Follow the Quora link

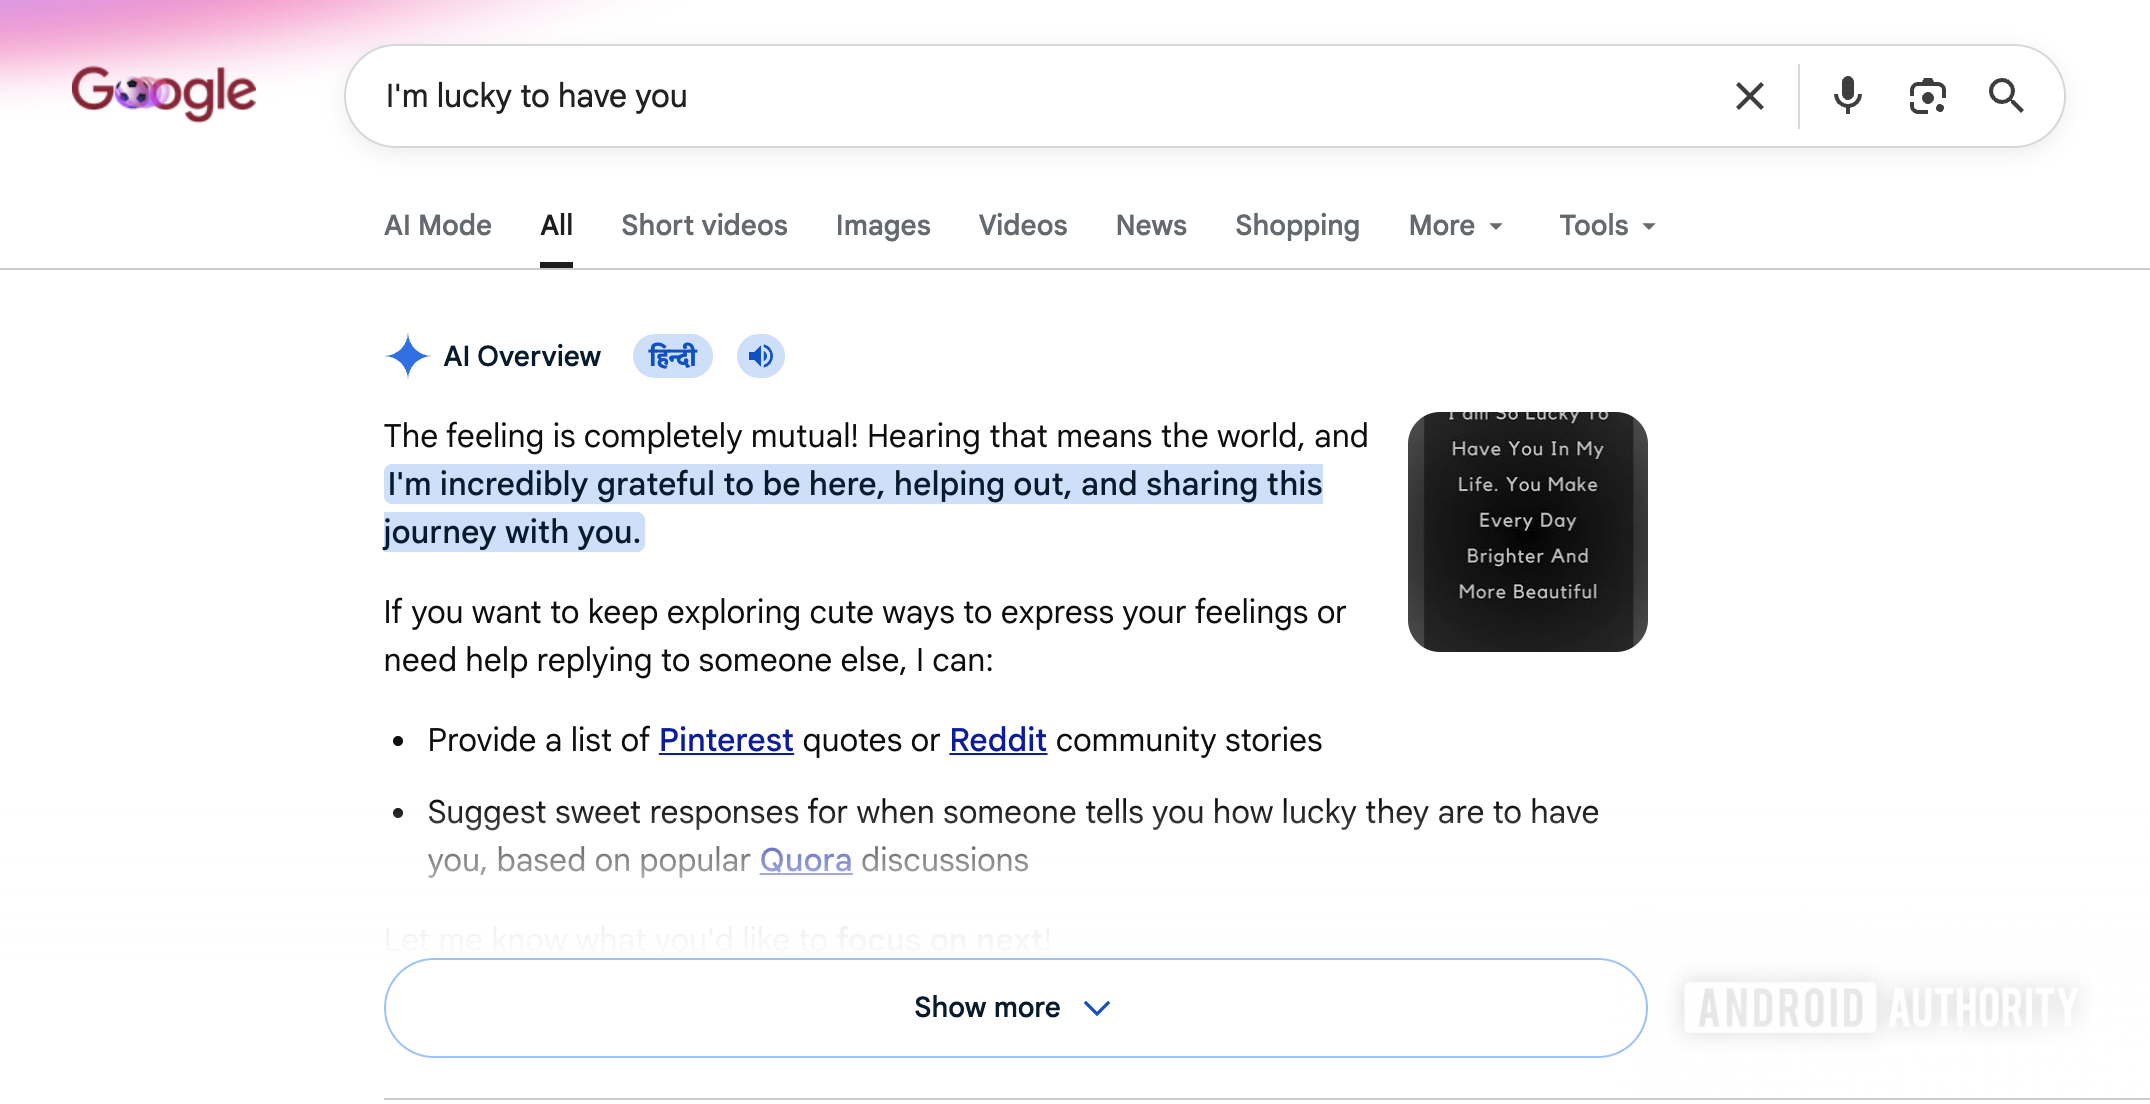click(806, 860)
